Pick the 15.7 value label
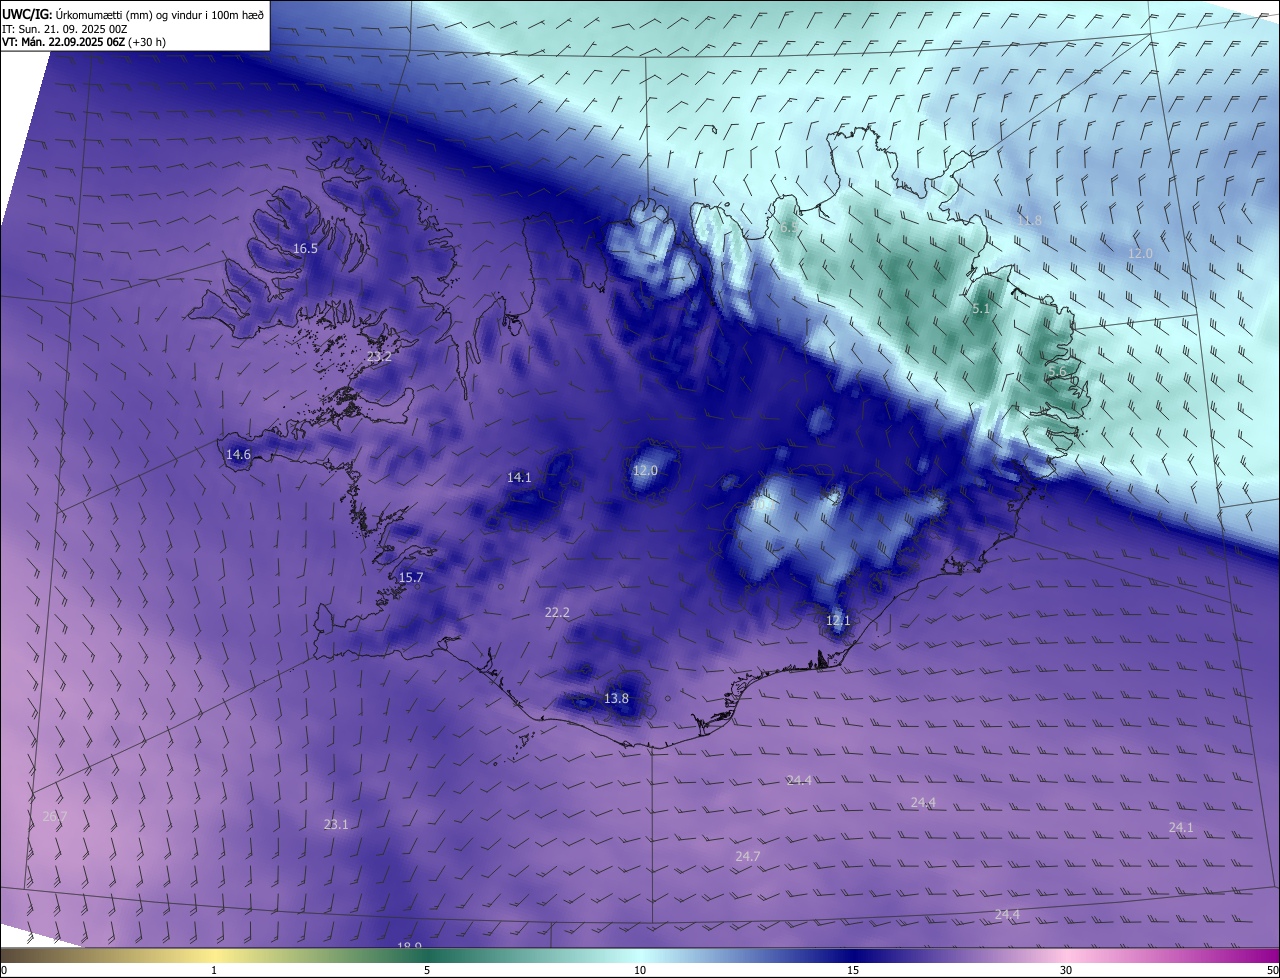The image size is (1280, 978). tap(411, 577)
